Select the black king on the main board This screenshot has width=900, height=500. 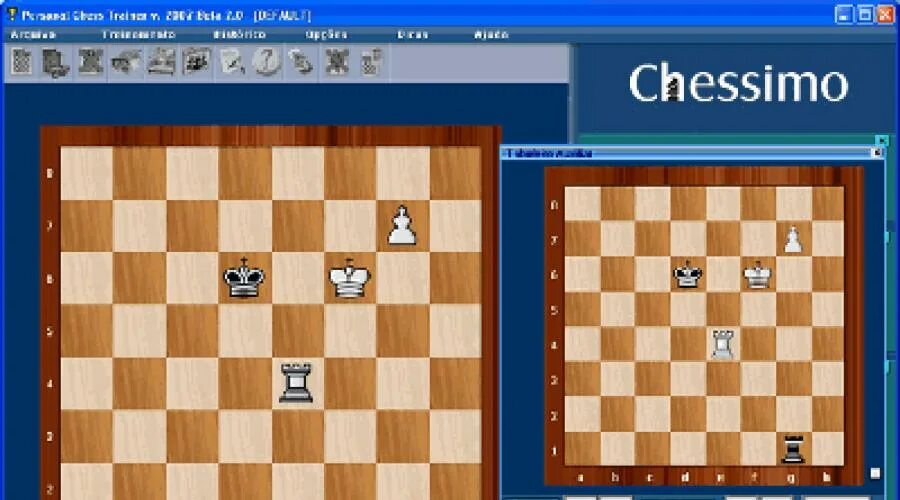pyautogui.click(x=244, y=278)
